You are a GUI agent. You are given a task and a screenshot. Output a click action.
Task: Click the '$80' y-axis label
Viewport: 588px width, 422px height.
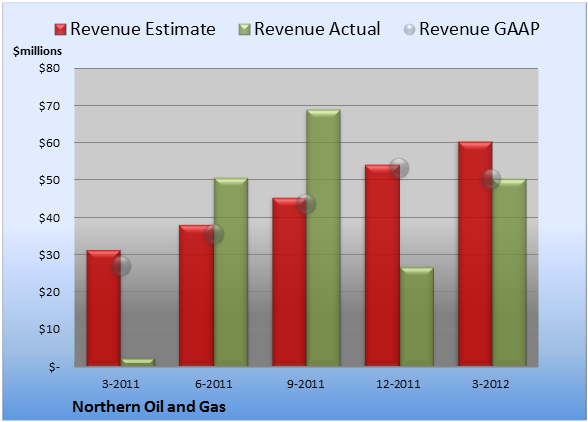[x=50, y=68]
